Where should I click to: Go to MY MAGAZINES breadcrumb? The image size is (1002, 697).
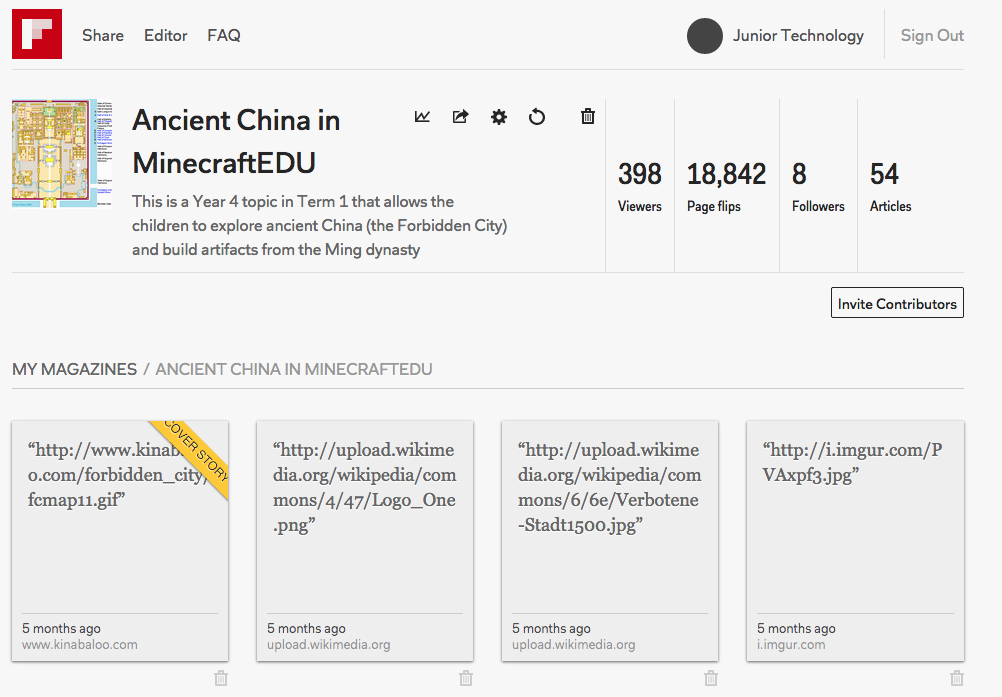click(74, 369)
